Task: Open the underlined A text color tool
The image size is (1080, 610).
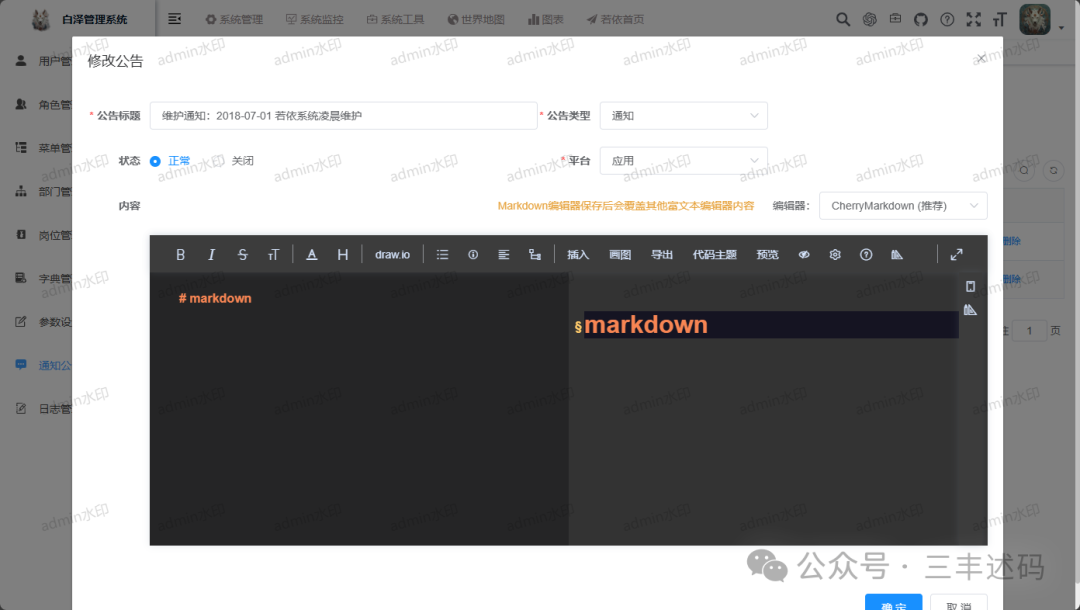Action: coord(311,255)
